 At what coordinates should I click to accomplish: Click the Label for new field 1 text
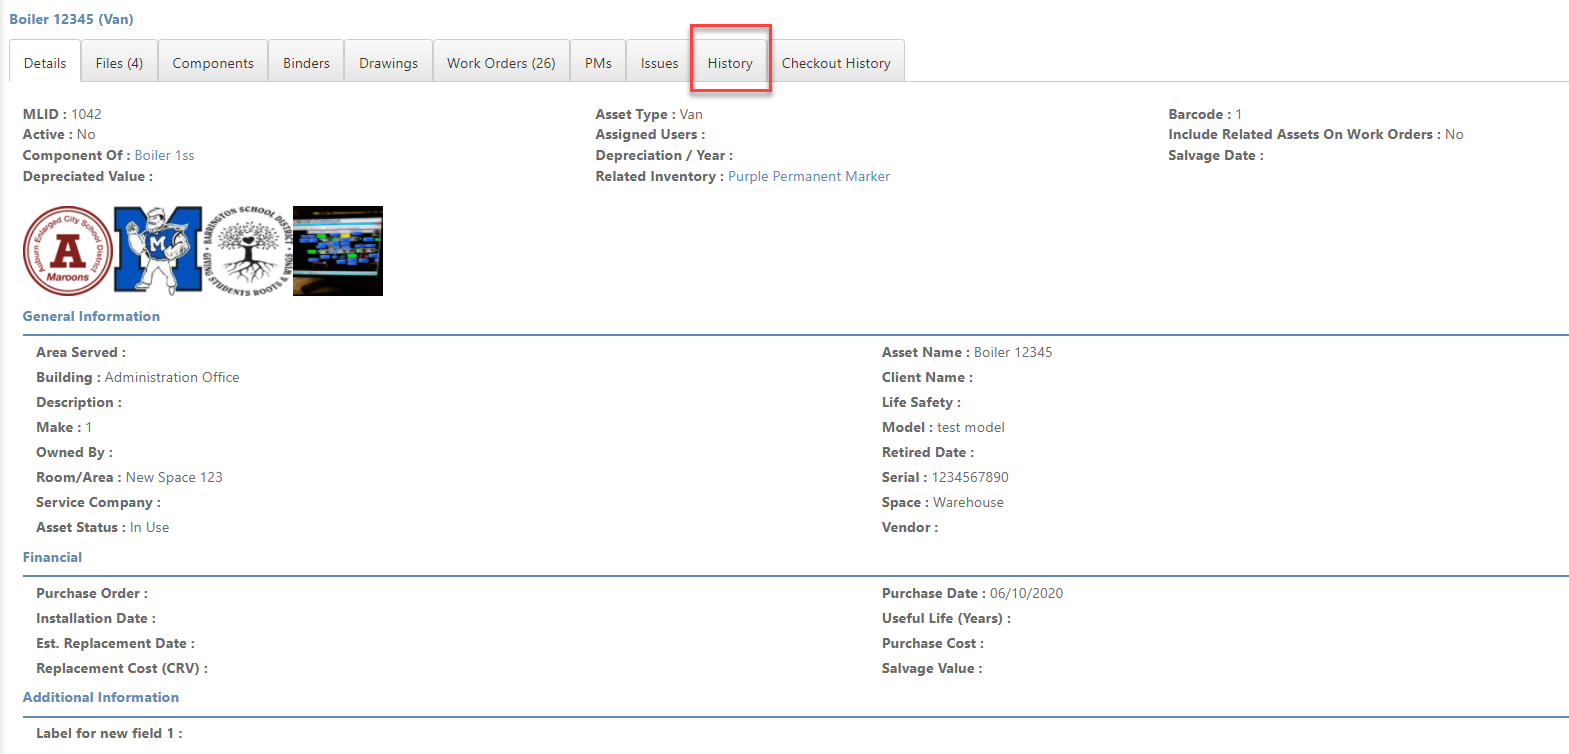(109, 733)
